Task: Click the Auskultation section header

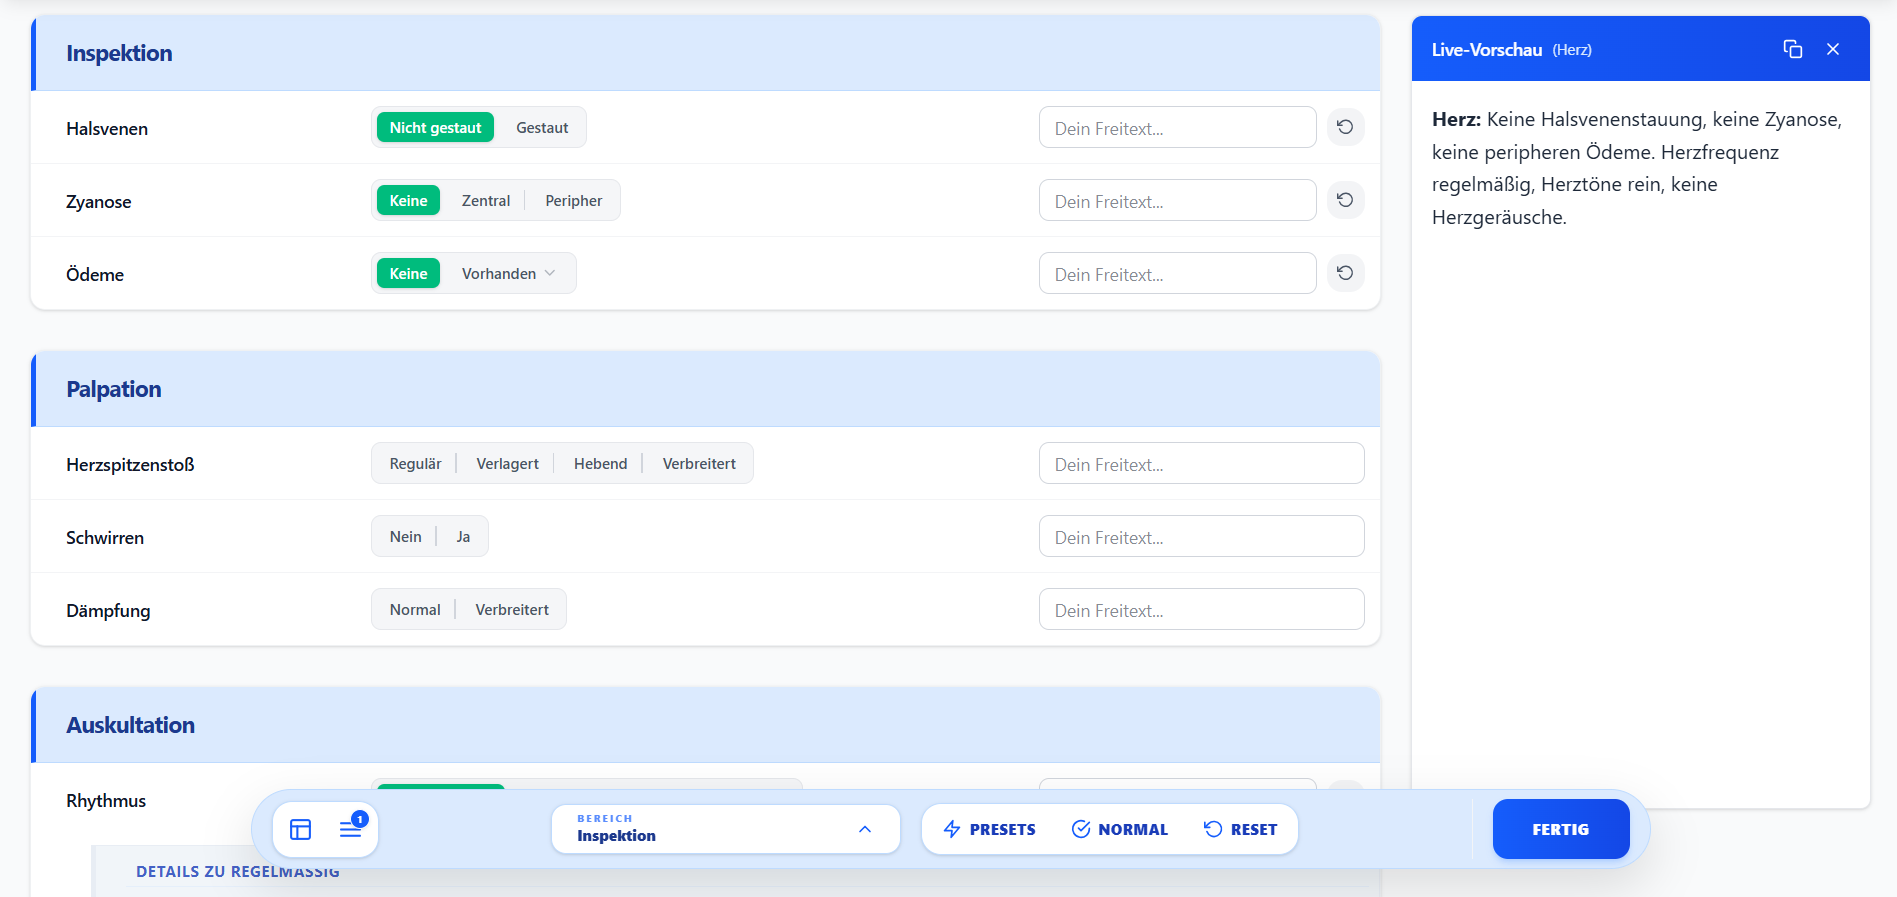Action: (x=131, y=725)
